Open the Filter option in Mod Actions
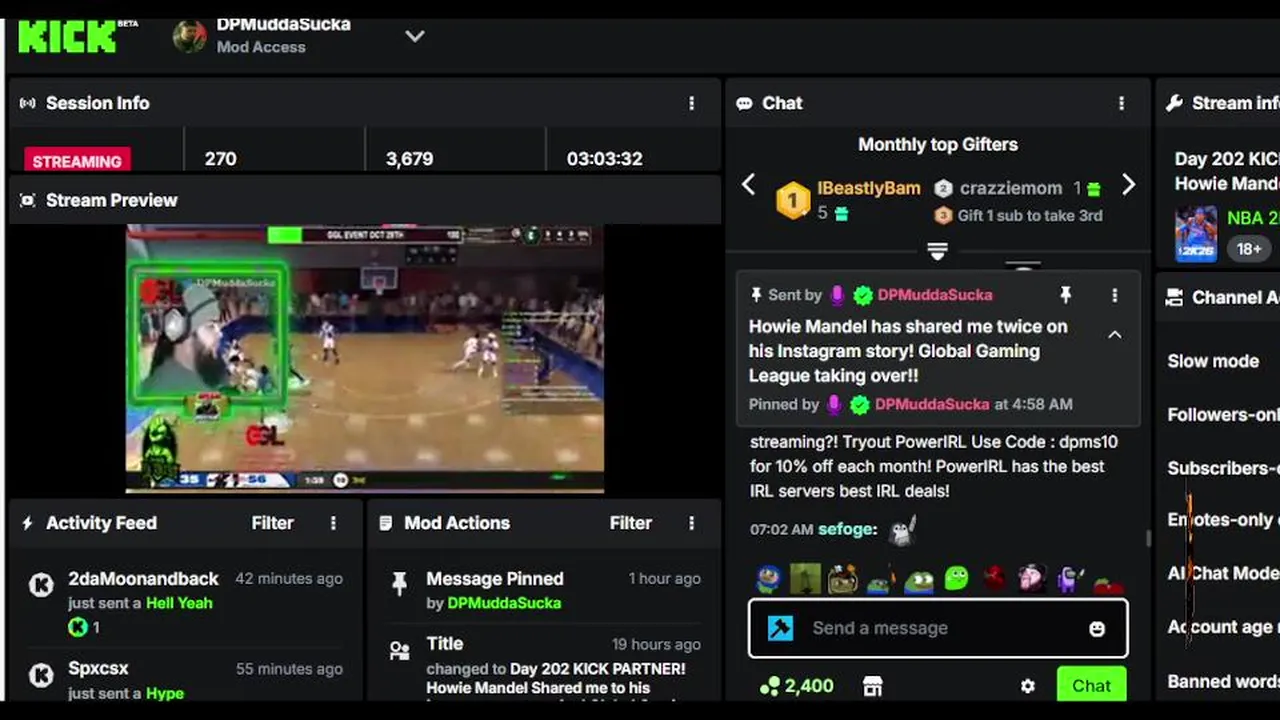This screenshot has height=720, width=1280. pyautogui.click(x=630, y=523)
